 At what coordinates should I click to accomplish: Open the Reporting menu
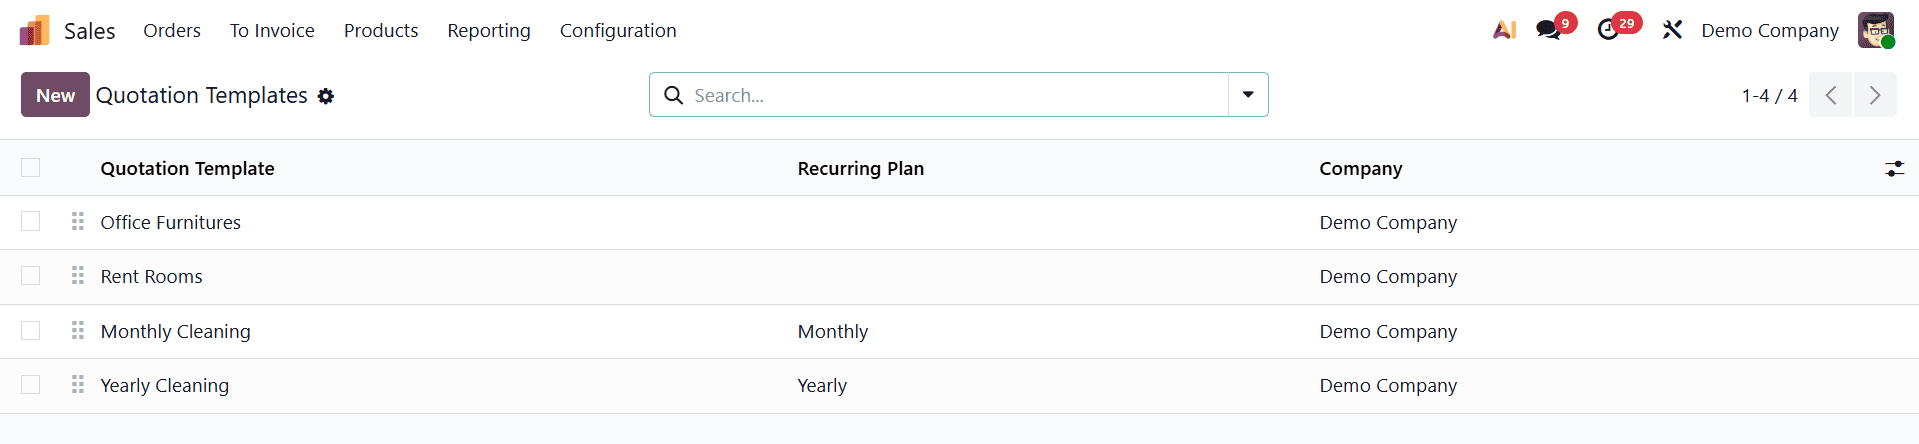(x=489, y=31)
